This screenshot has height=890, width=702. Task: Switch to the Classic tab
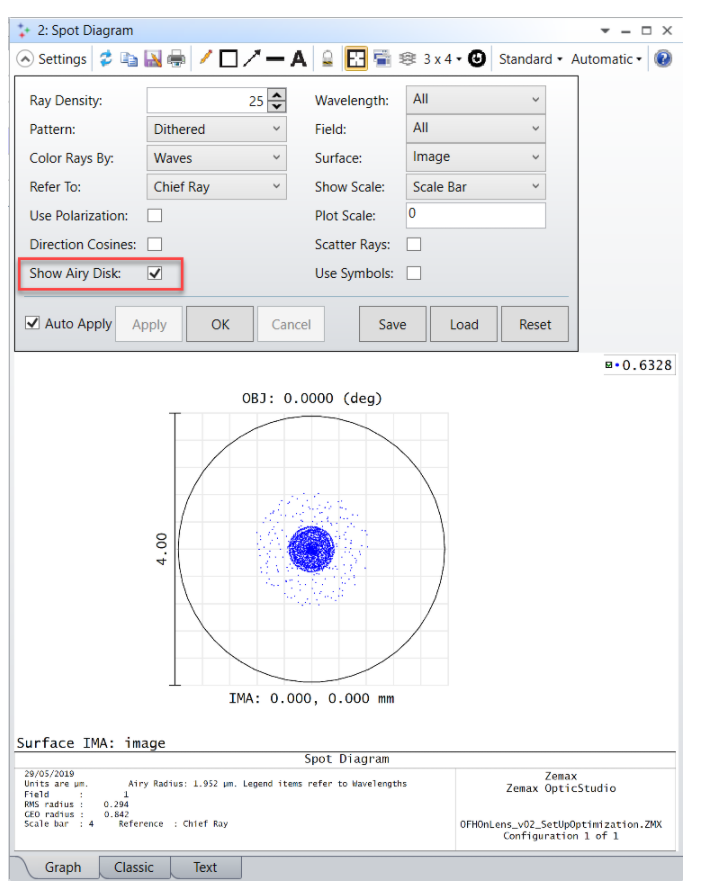click(x=133, y=867)
